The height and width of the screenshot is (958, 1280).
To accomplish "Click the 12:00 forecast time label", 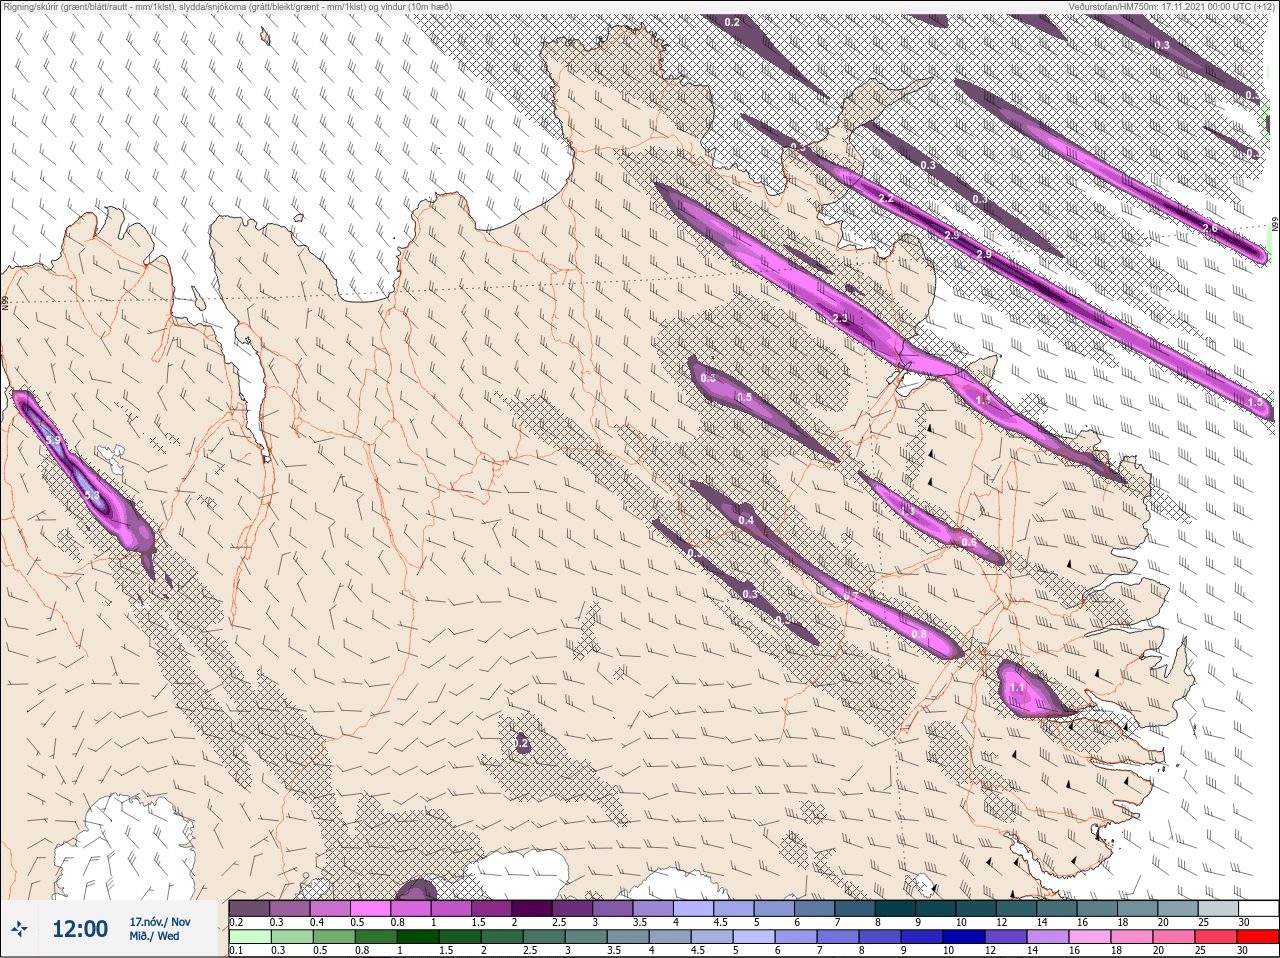I will coord(80,930).
